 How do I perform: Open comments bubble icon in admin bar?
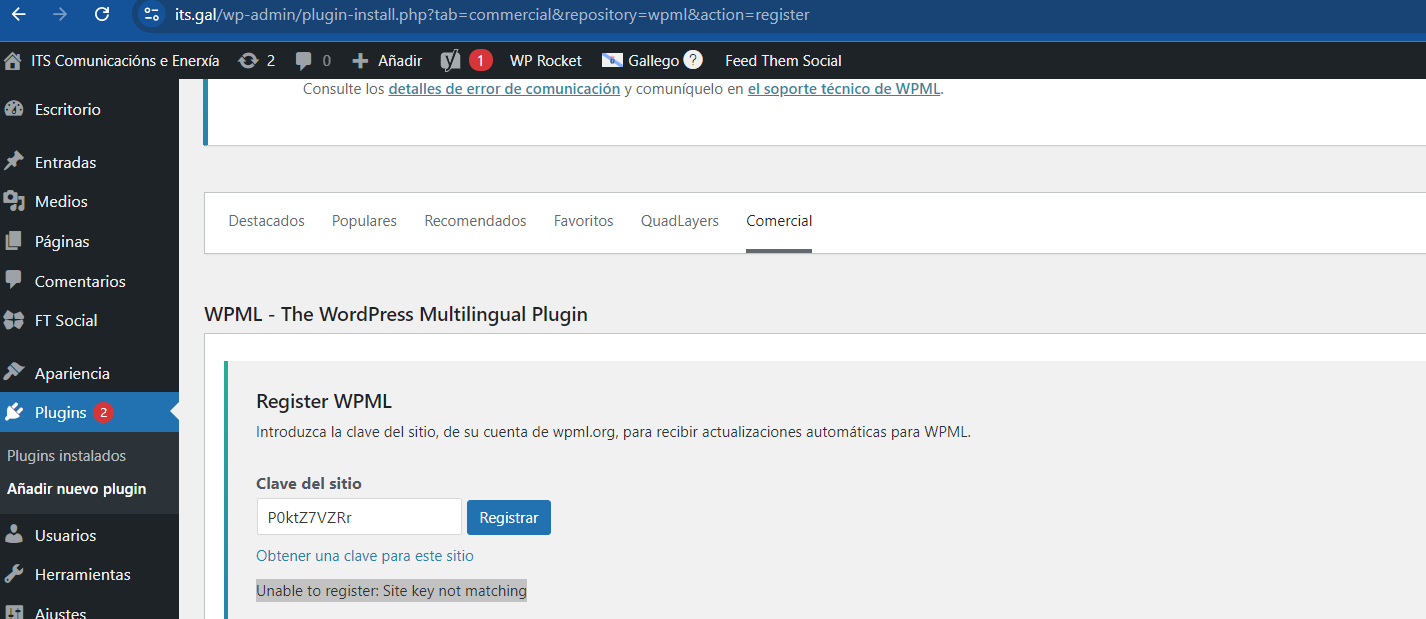pyautogui.click(x=304, y=60)
